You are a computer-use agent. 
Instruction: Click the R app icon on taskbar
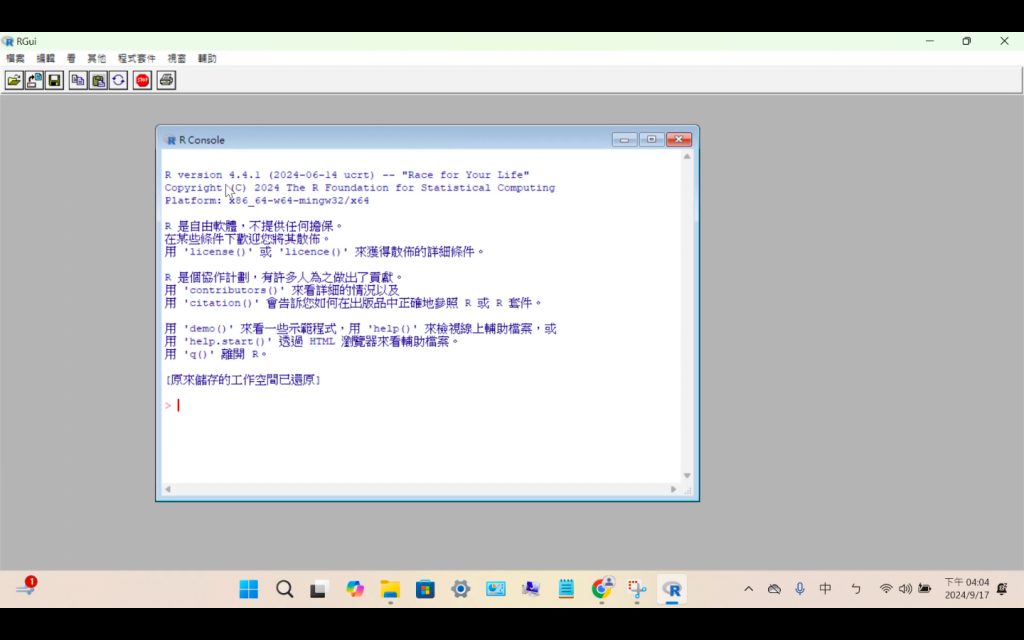[672, 589]
